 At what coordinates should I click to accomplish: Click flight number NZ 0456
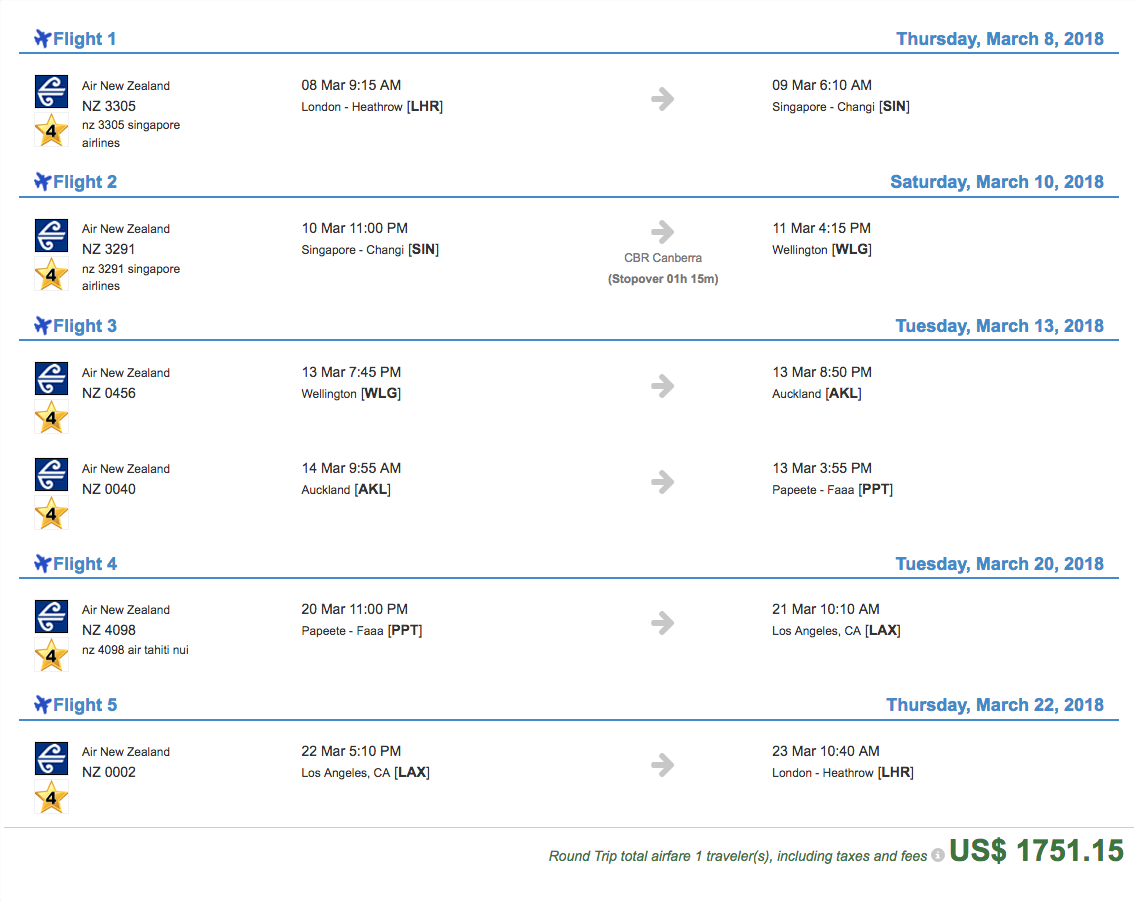click(x=109, y=393)
